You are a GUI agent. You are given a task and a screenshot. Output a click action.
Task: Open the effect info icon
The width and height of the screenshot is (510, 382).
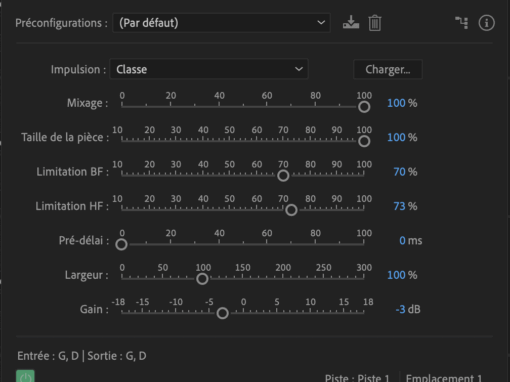[486, 23]
